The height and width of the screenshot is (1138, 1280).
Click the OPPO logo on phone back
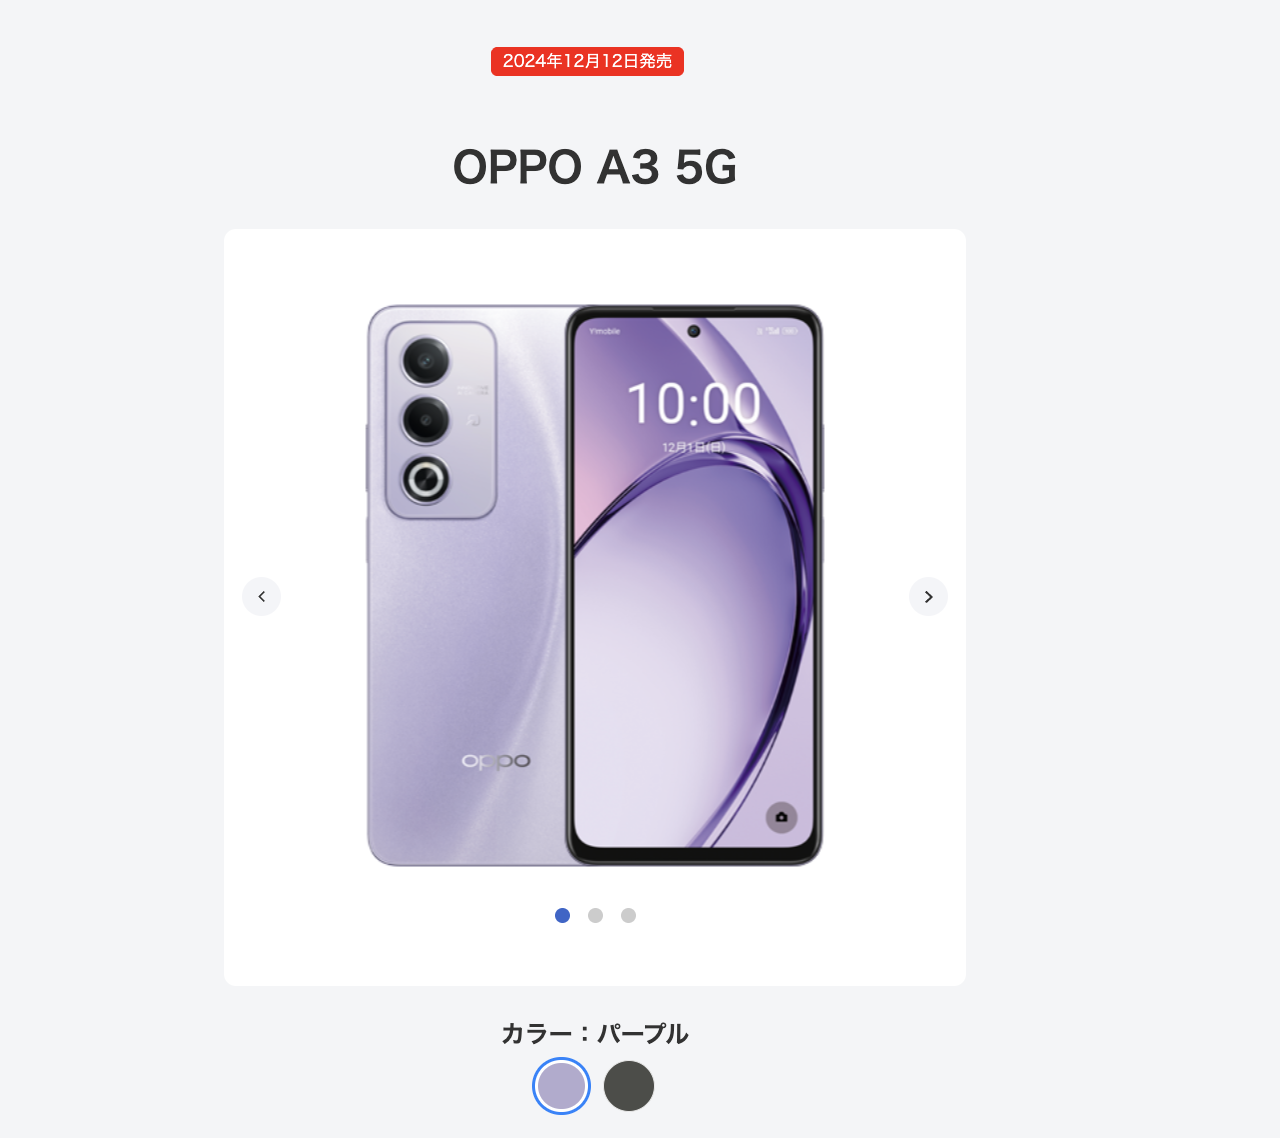tap(496, 761)
